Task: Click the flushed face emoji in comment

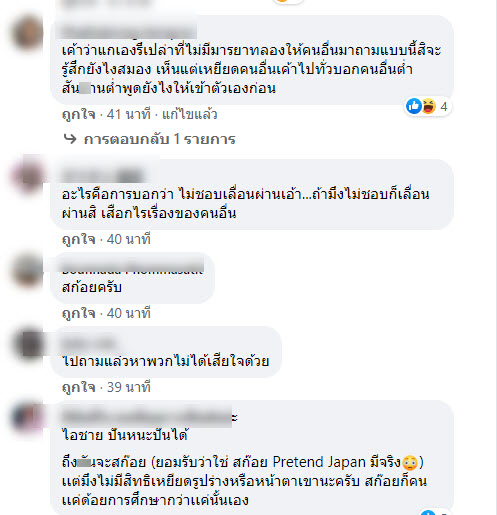Action: pos(410,463)
